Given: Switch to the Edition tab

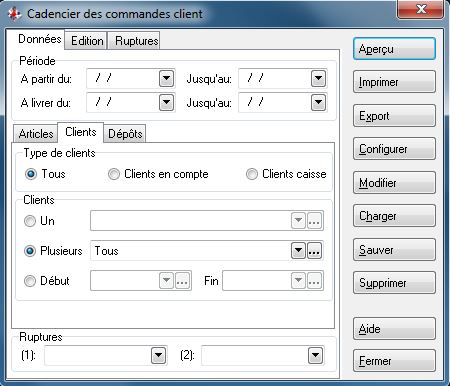Looking at the screenshot, I should tap(87, 41).
